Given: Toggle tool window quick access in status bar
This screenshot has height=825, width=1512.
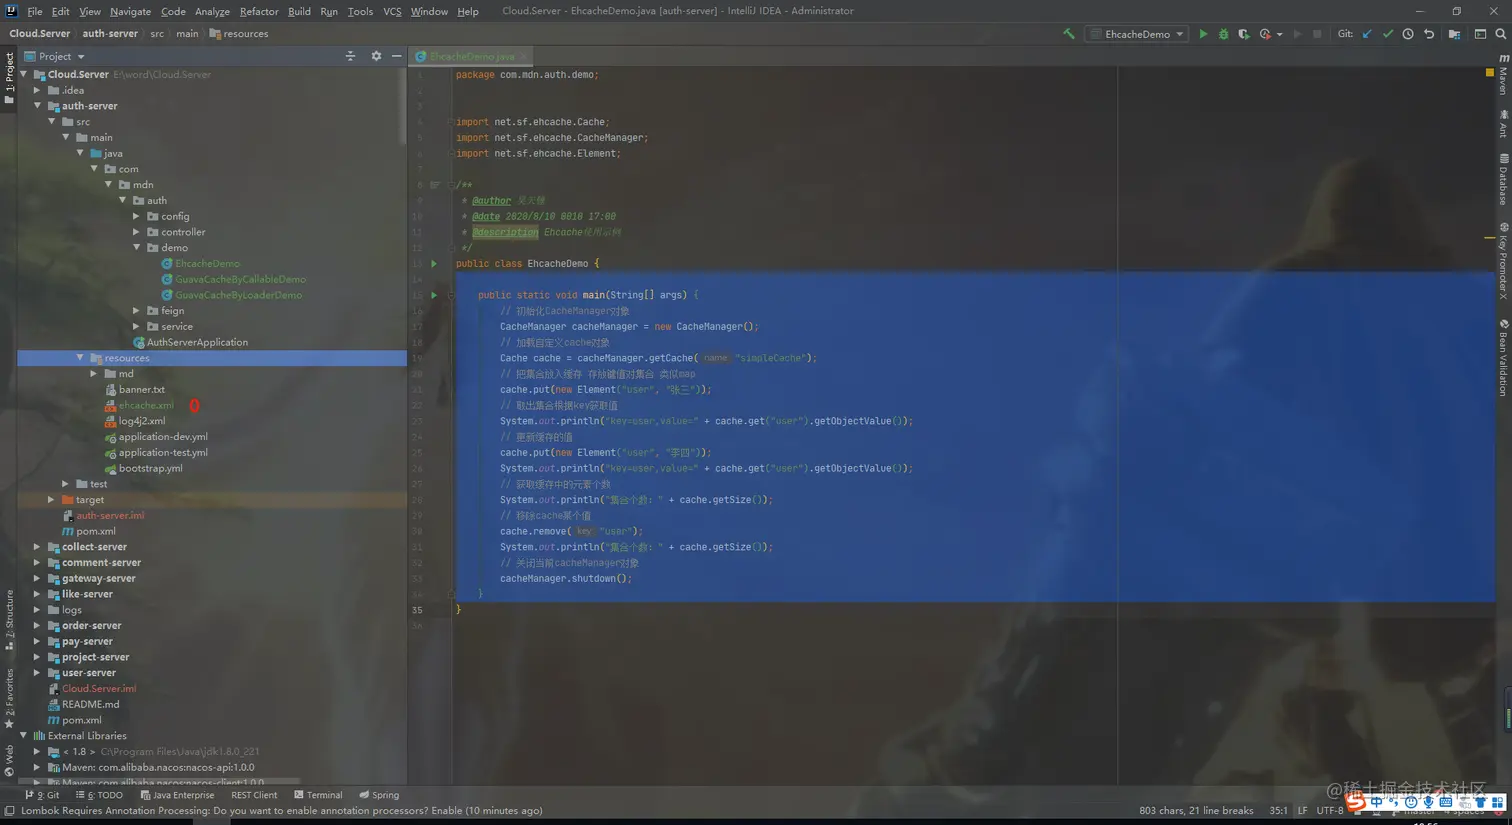Looking at the screenshot, I should (x=9, y=811).
